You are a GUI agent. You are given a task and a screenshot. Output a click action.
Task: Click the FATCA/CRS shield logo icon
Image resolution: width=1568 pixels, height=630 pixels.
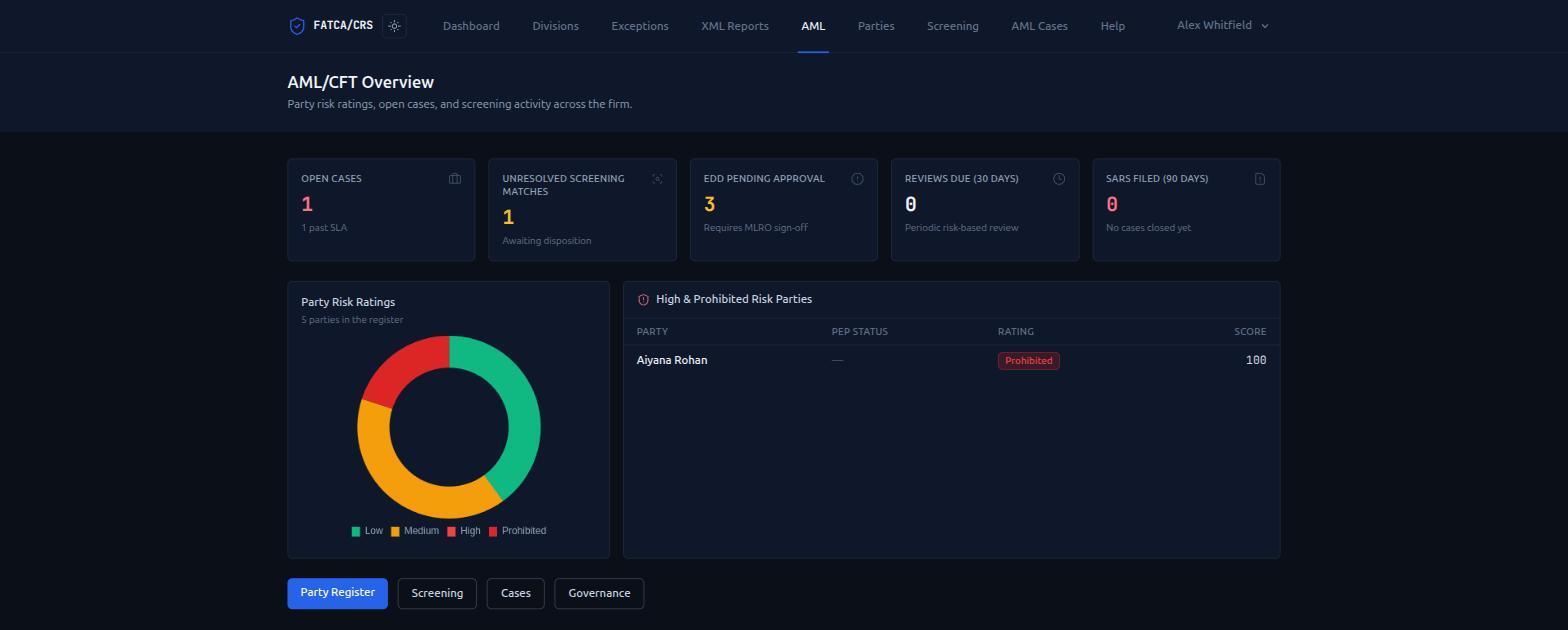(297, 26)
